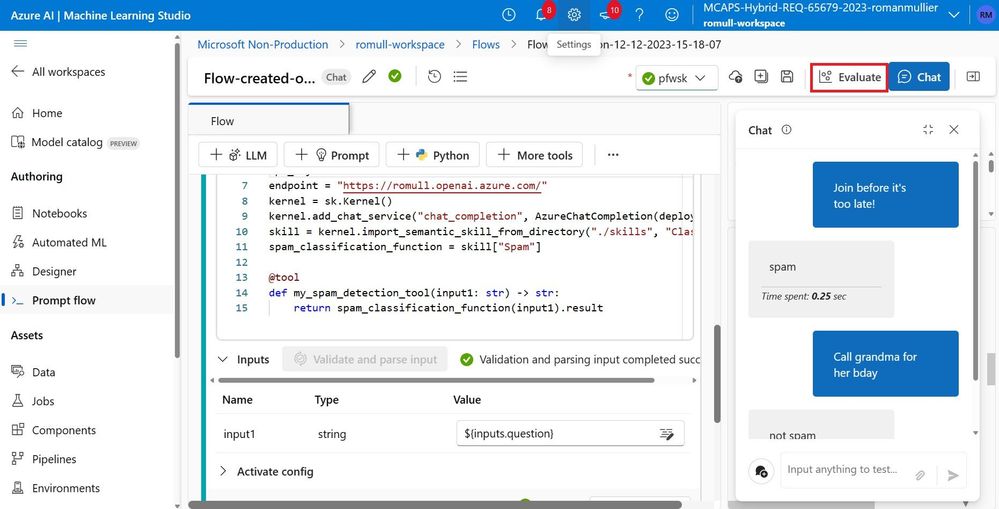Click the Evaluate button

849,77
